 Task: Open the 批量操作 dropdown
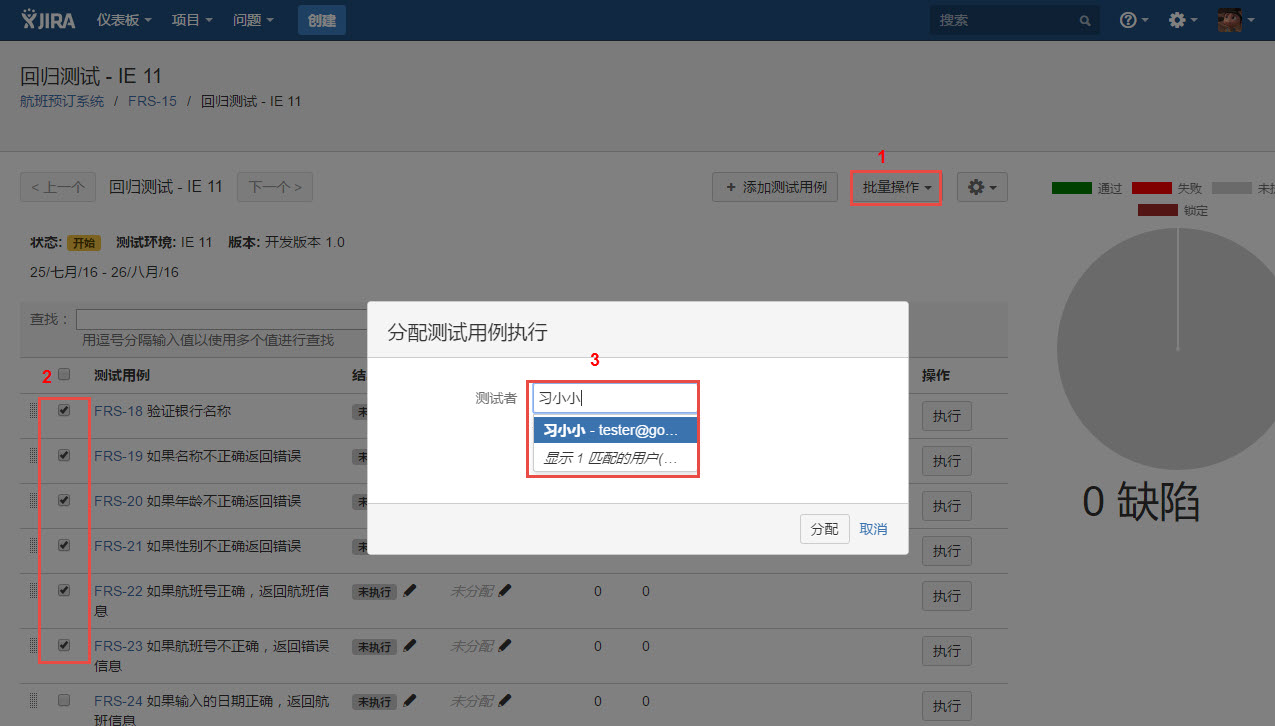(896, 187)
